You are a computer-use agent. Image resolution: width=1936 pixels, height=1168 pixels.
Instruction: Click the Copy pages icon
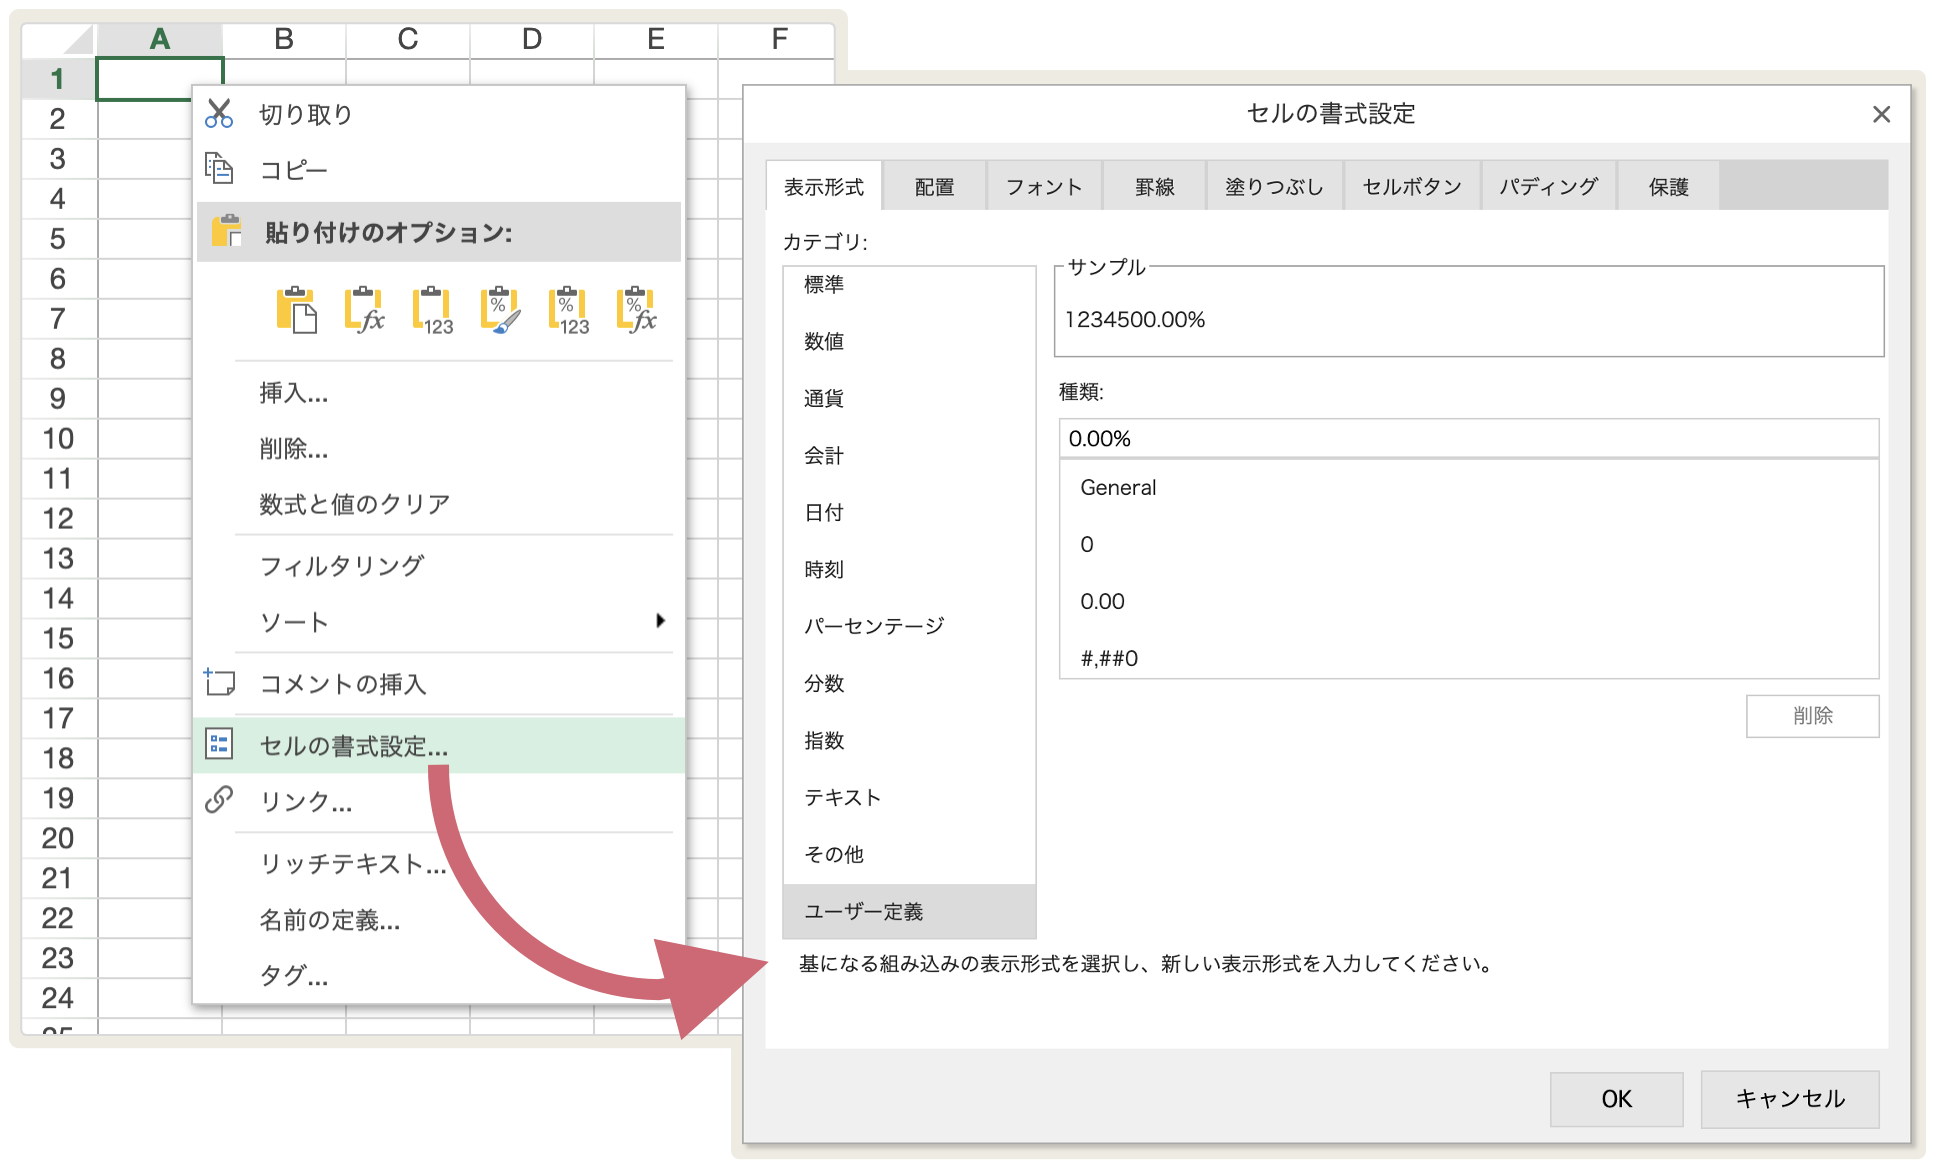219,168
